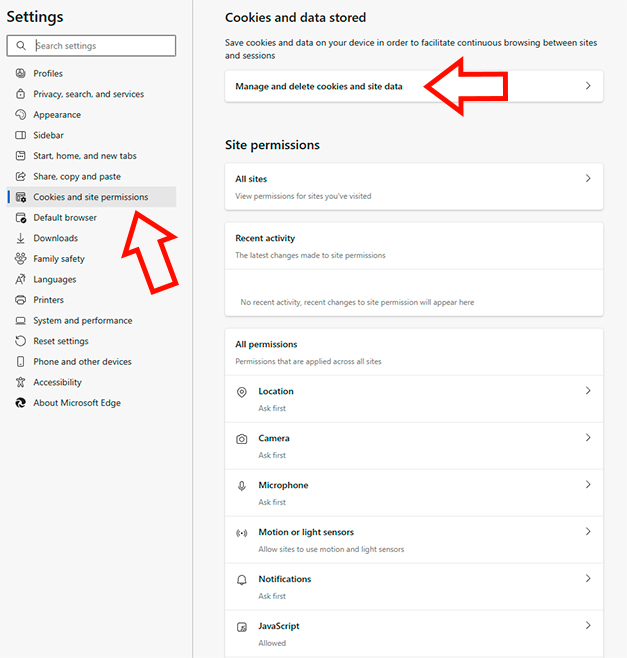
Task: Expand the All sites chevron
Action: (588, 179)
